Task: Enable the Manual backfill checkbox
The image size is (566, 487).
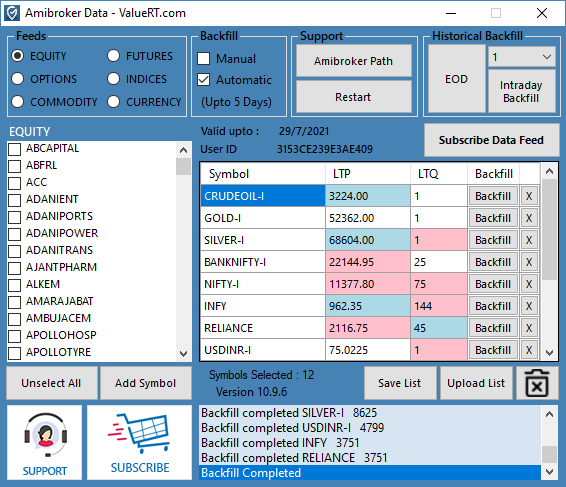Action: (204, 58)
